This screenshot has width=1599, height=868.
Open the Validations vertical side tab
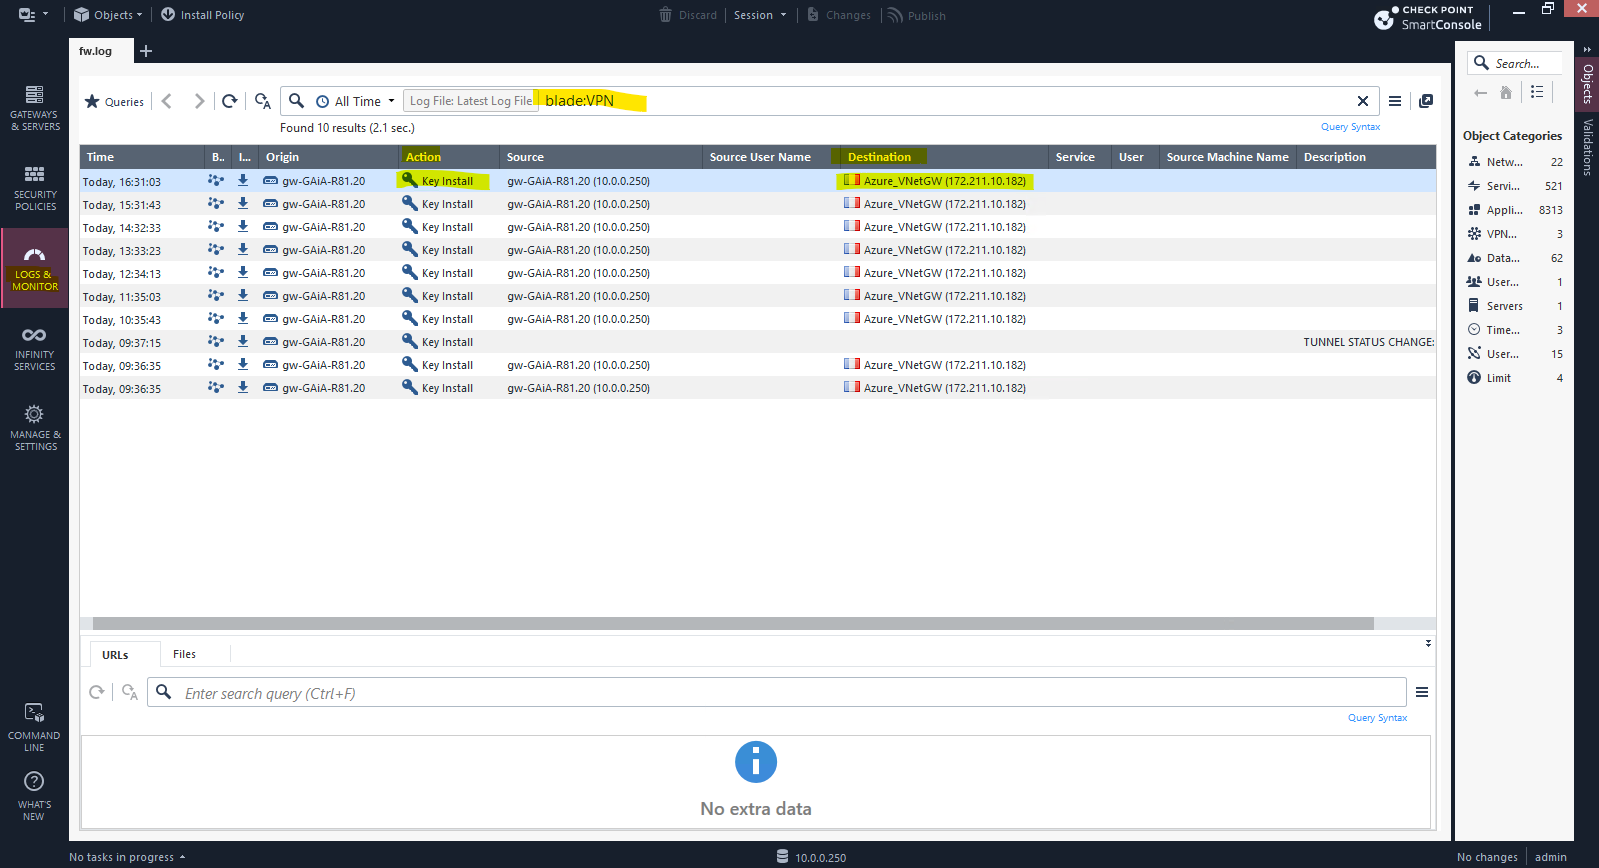[1587, 147]
